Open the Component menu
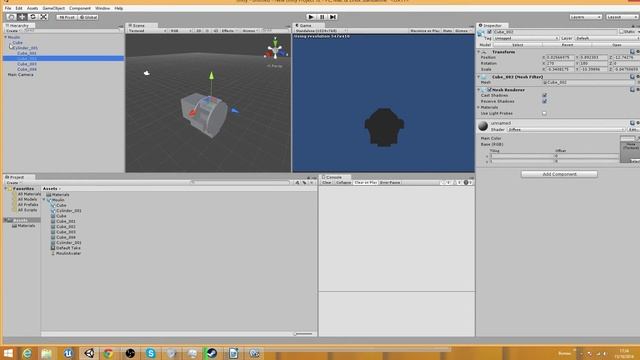 (80, 8)
